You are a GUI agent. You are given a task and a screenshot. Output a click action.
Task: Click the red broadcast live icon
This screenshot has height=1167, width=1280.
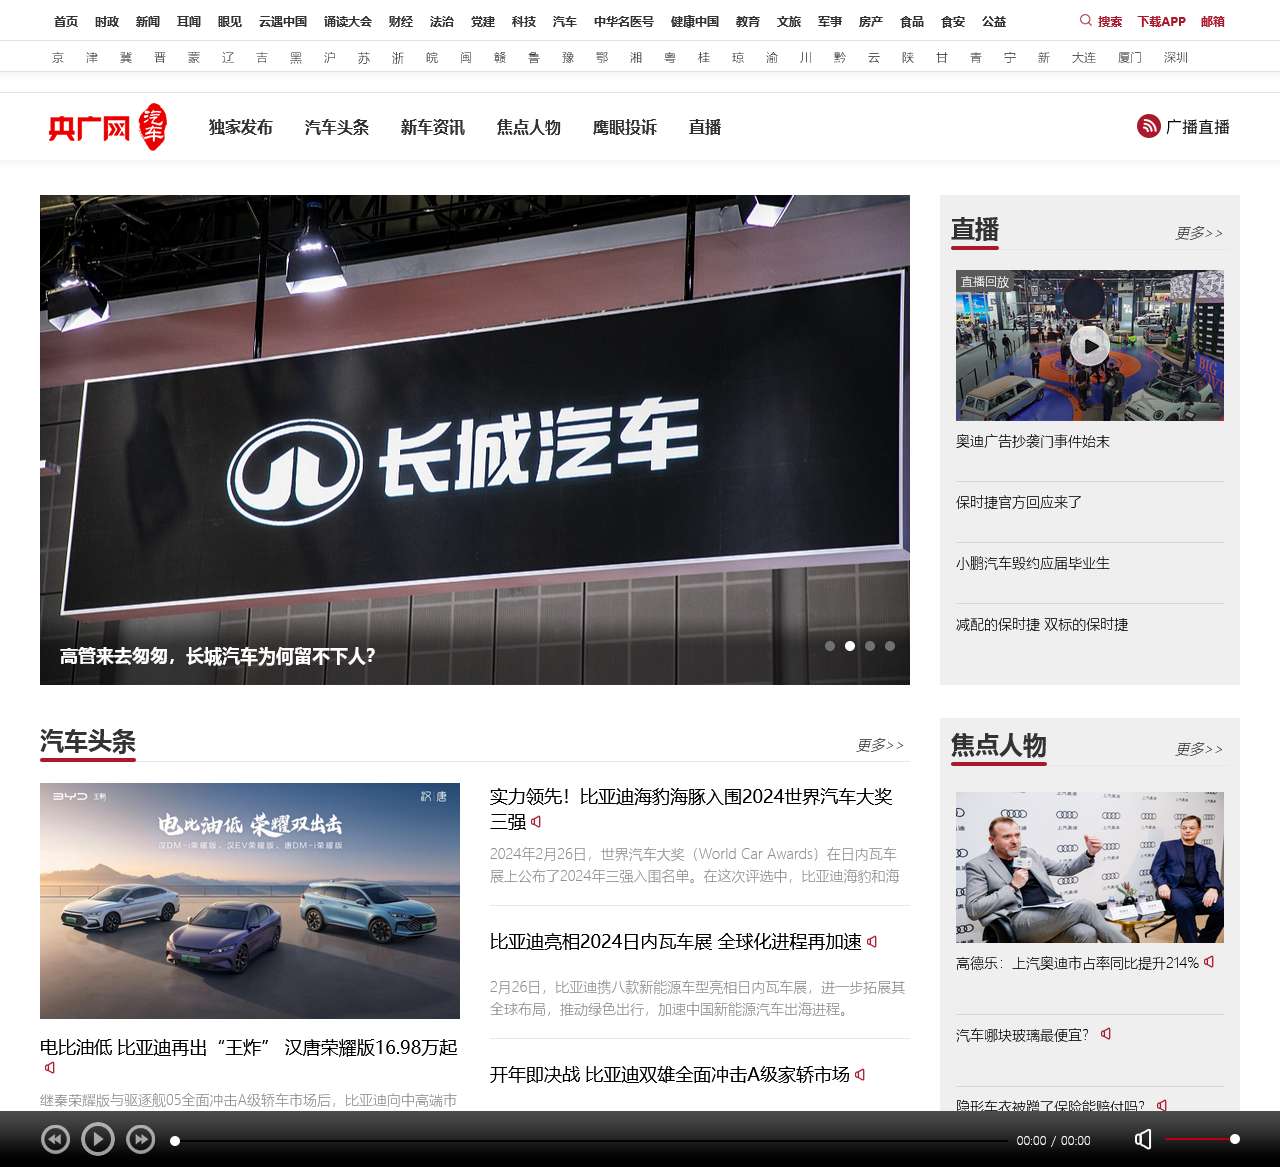(x=1148, y=126)
